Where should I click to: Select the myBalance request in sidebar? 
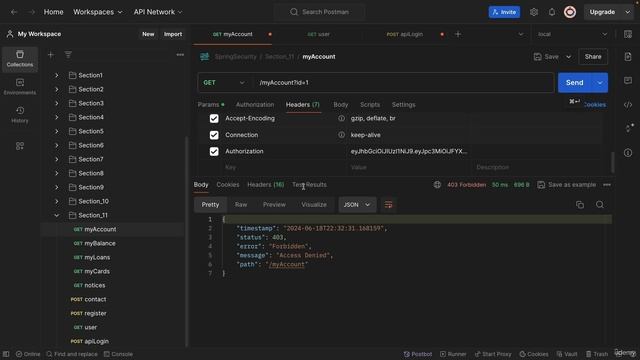click(x=100, y=243)
